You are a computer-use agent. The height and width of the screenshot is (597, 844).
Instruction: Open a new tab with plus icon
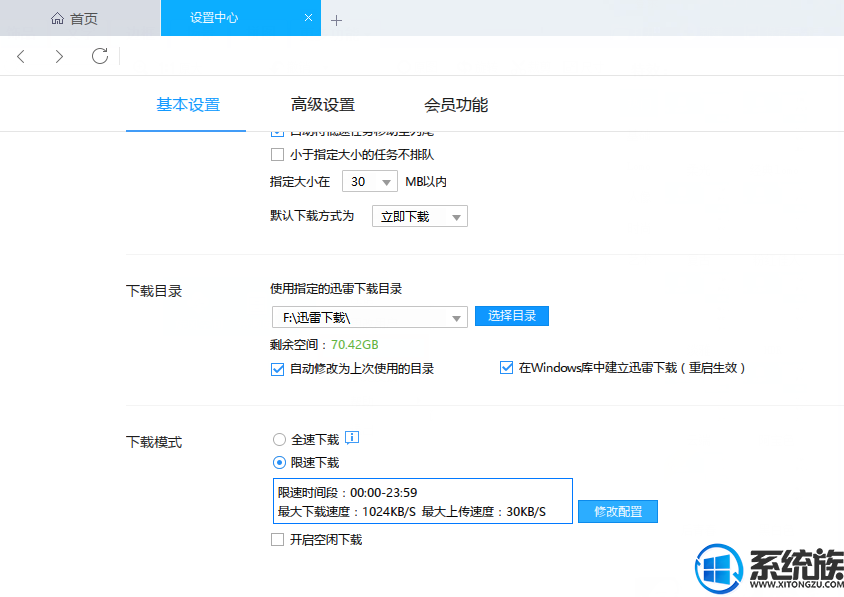[x=336, y=20]
